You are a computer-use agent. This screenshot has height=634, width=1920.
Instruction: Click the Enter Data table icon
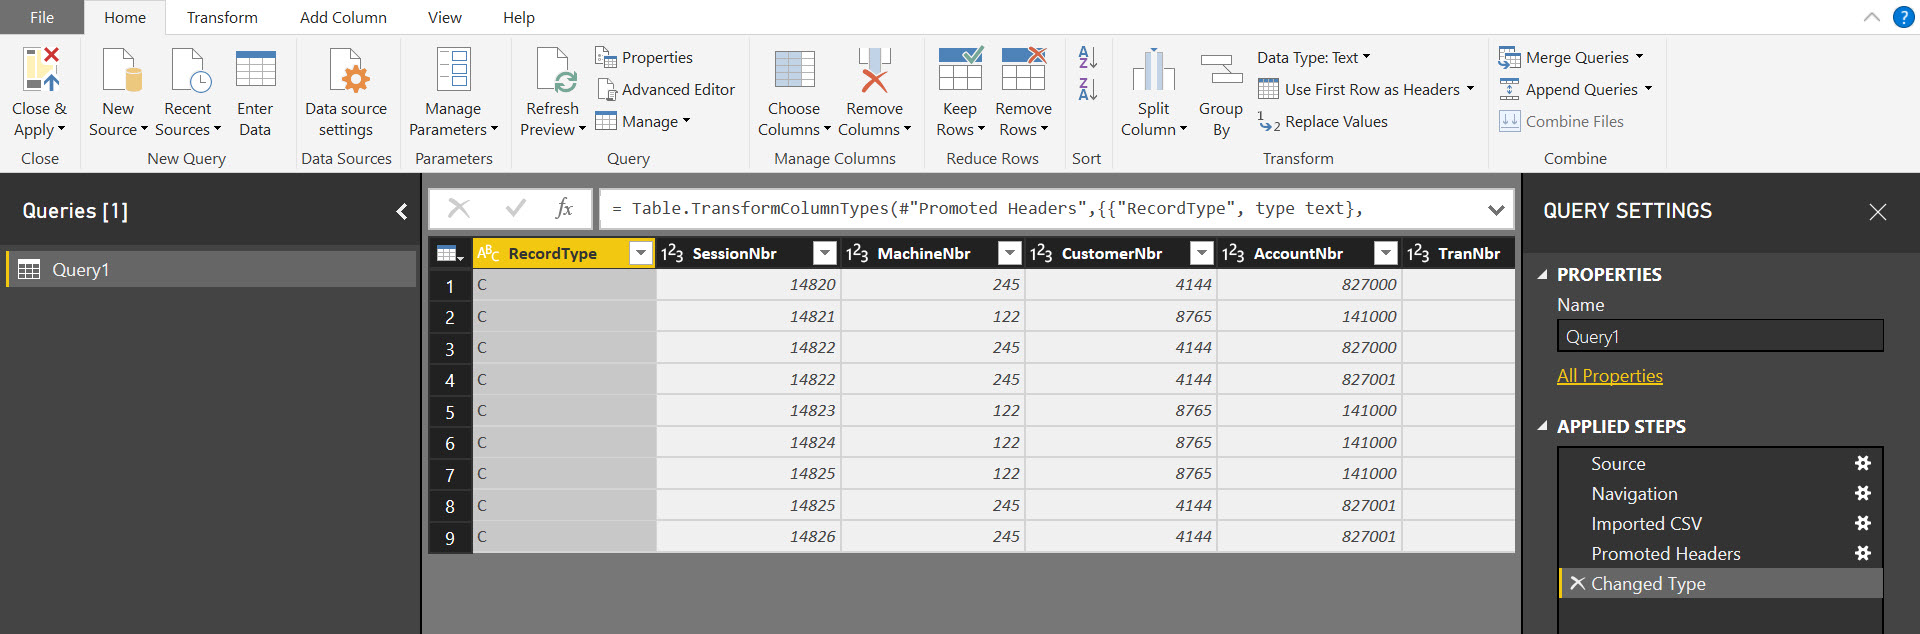point(255,69)
